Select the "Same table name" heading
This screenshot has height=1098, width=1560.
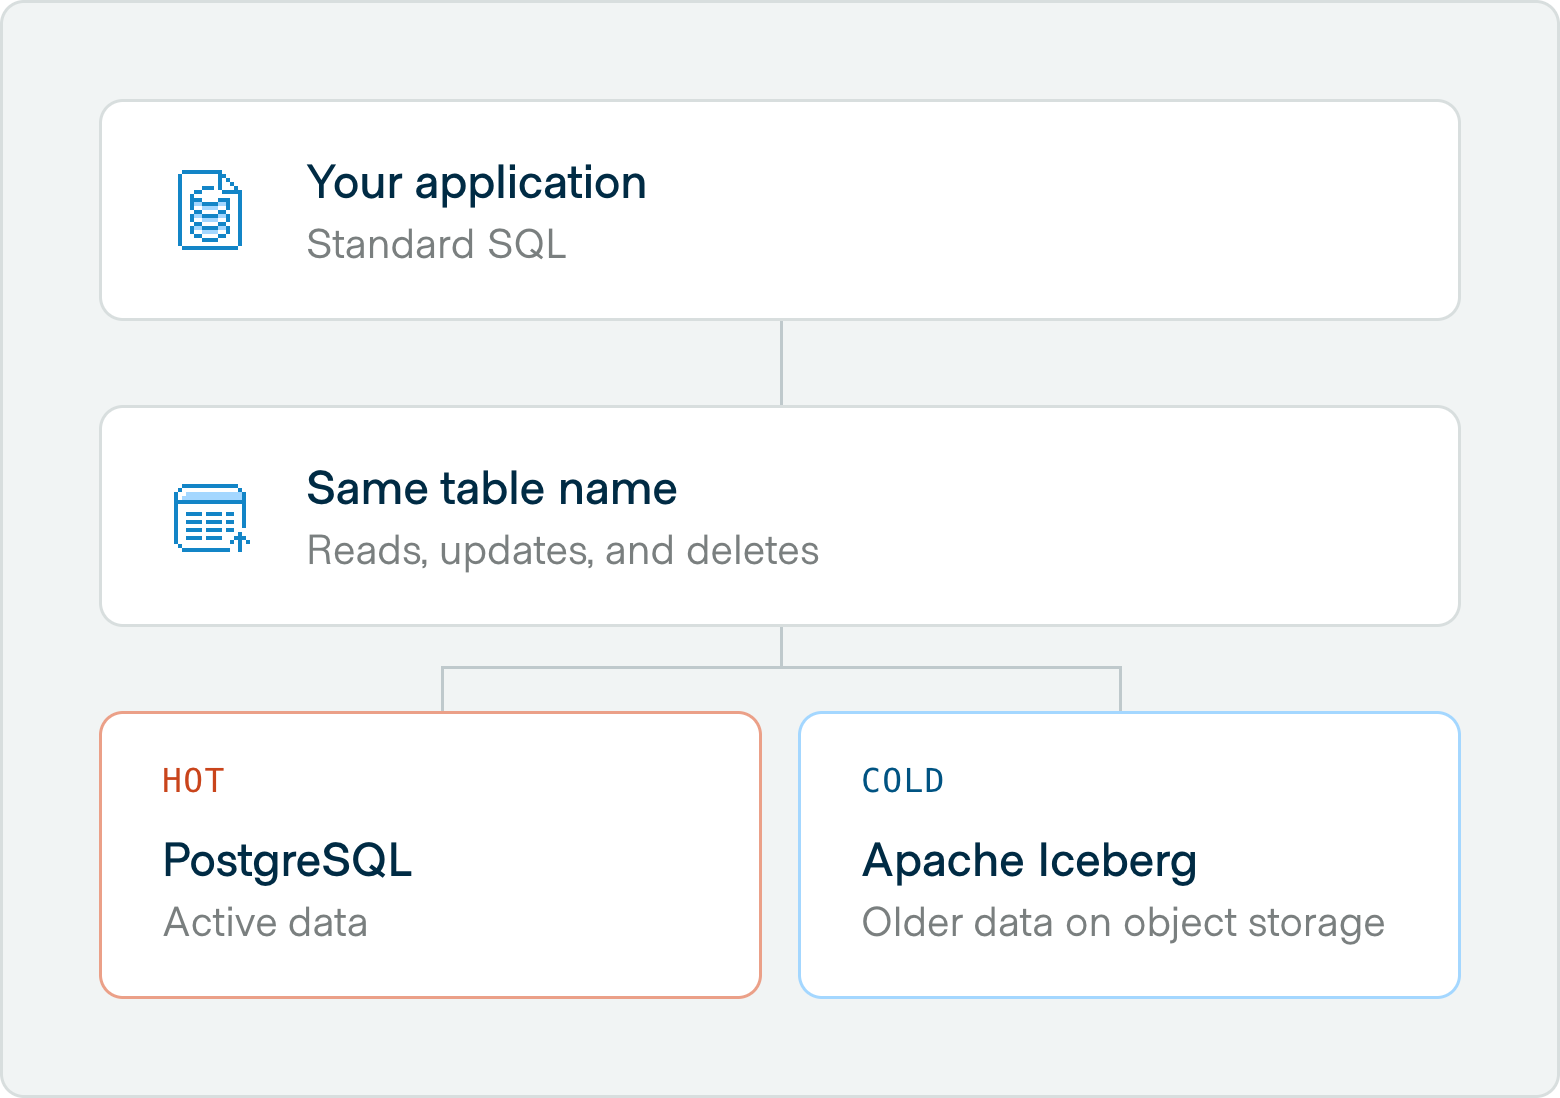coord(492,489)
